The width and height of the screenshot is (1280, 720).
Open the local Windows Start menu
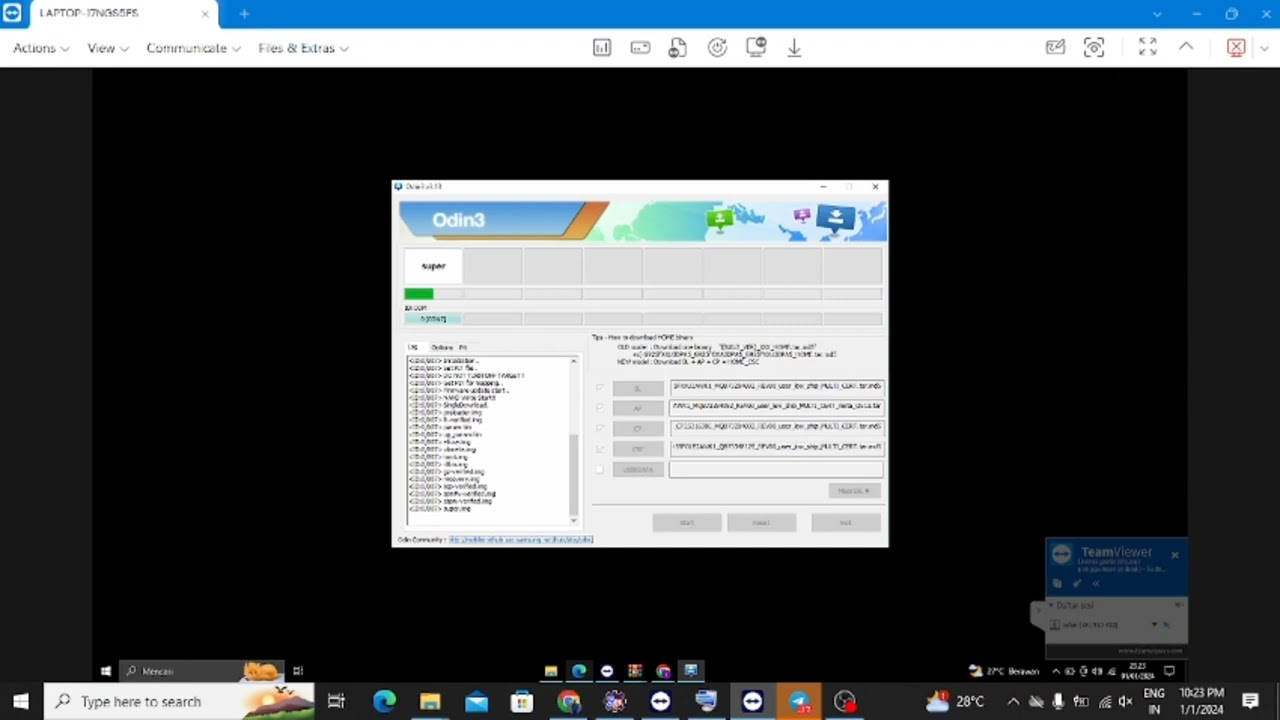point(21,701)
